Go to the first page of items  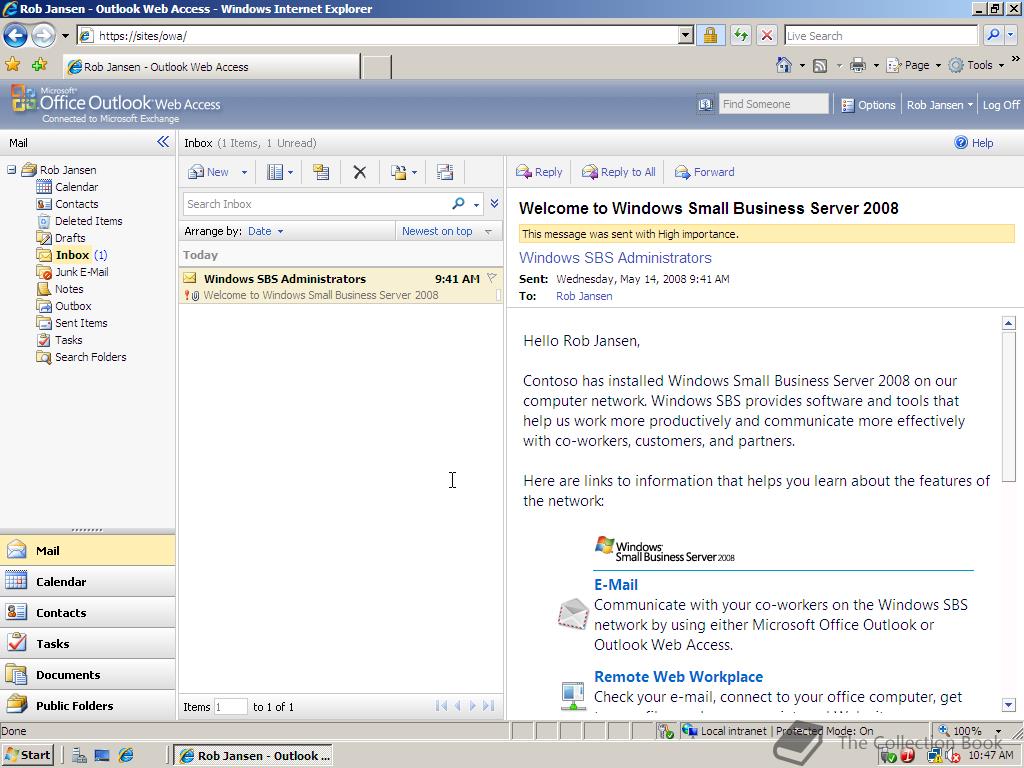coord(441,706)
